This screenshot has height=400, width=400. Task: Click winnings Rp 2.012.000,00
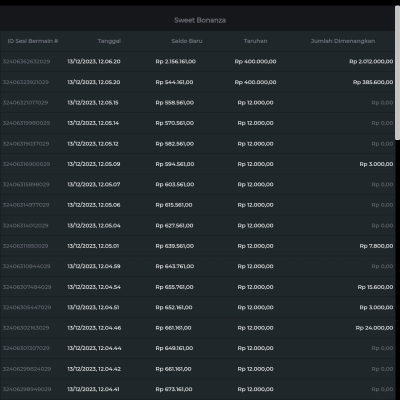pyautogui.click(x=371, y=62)
